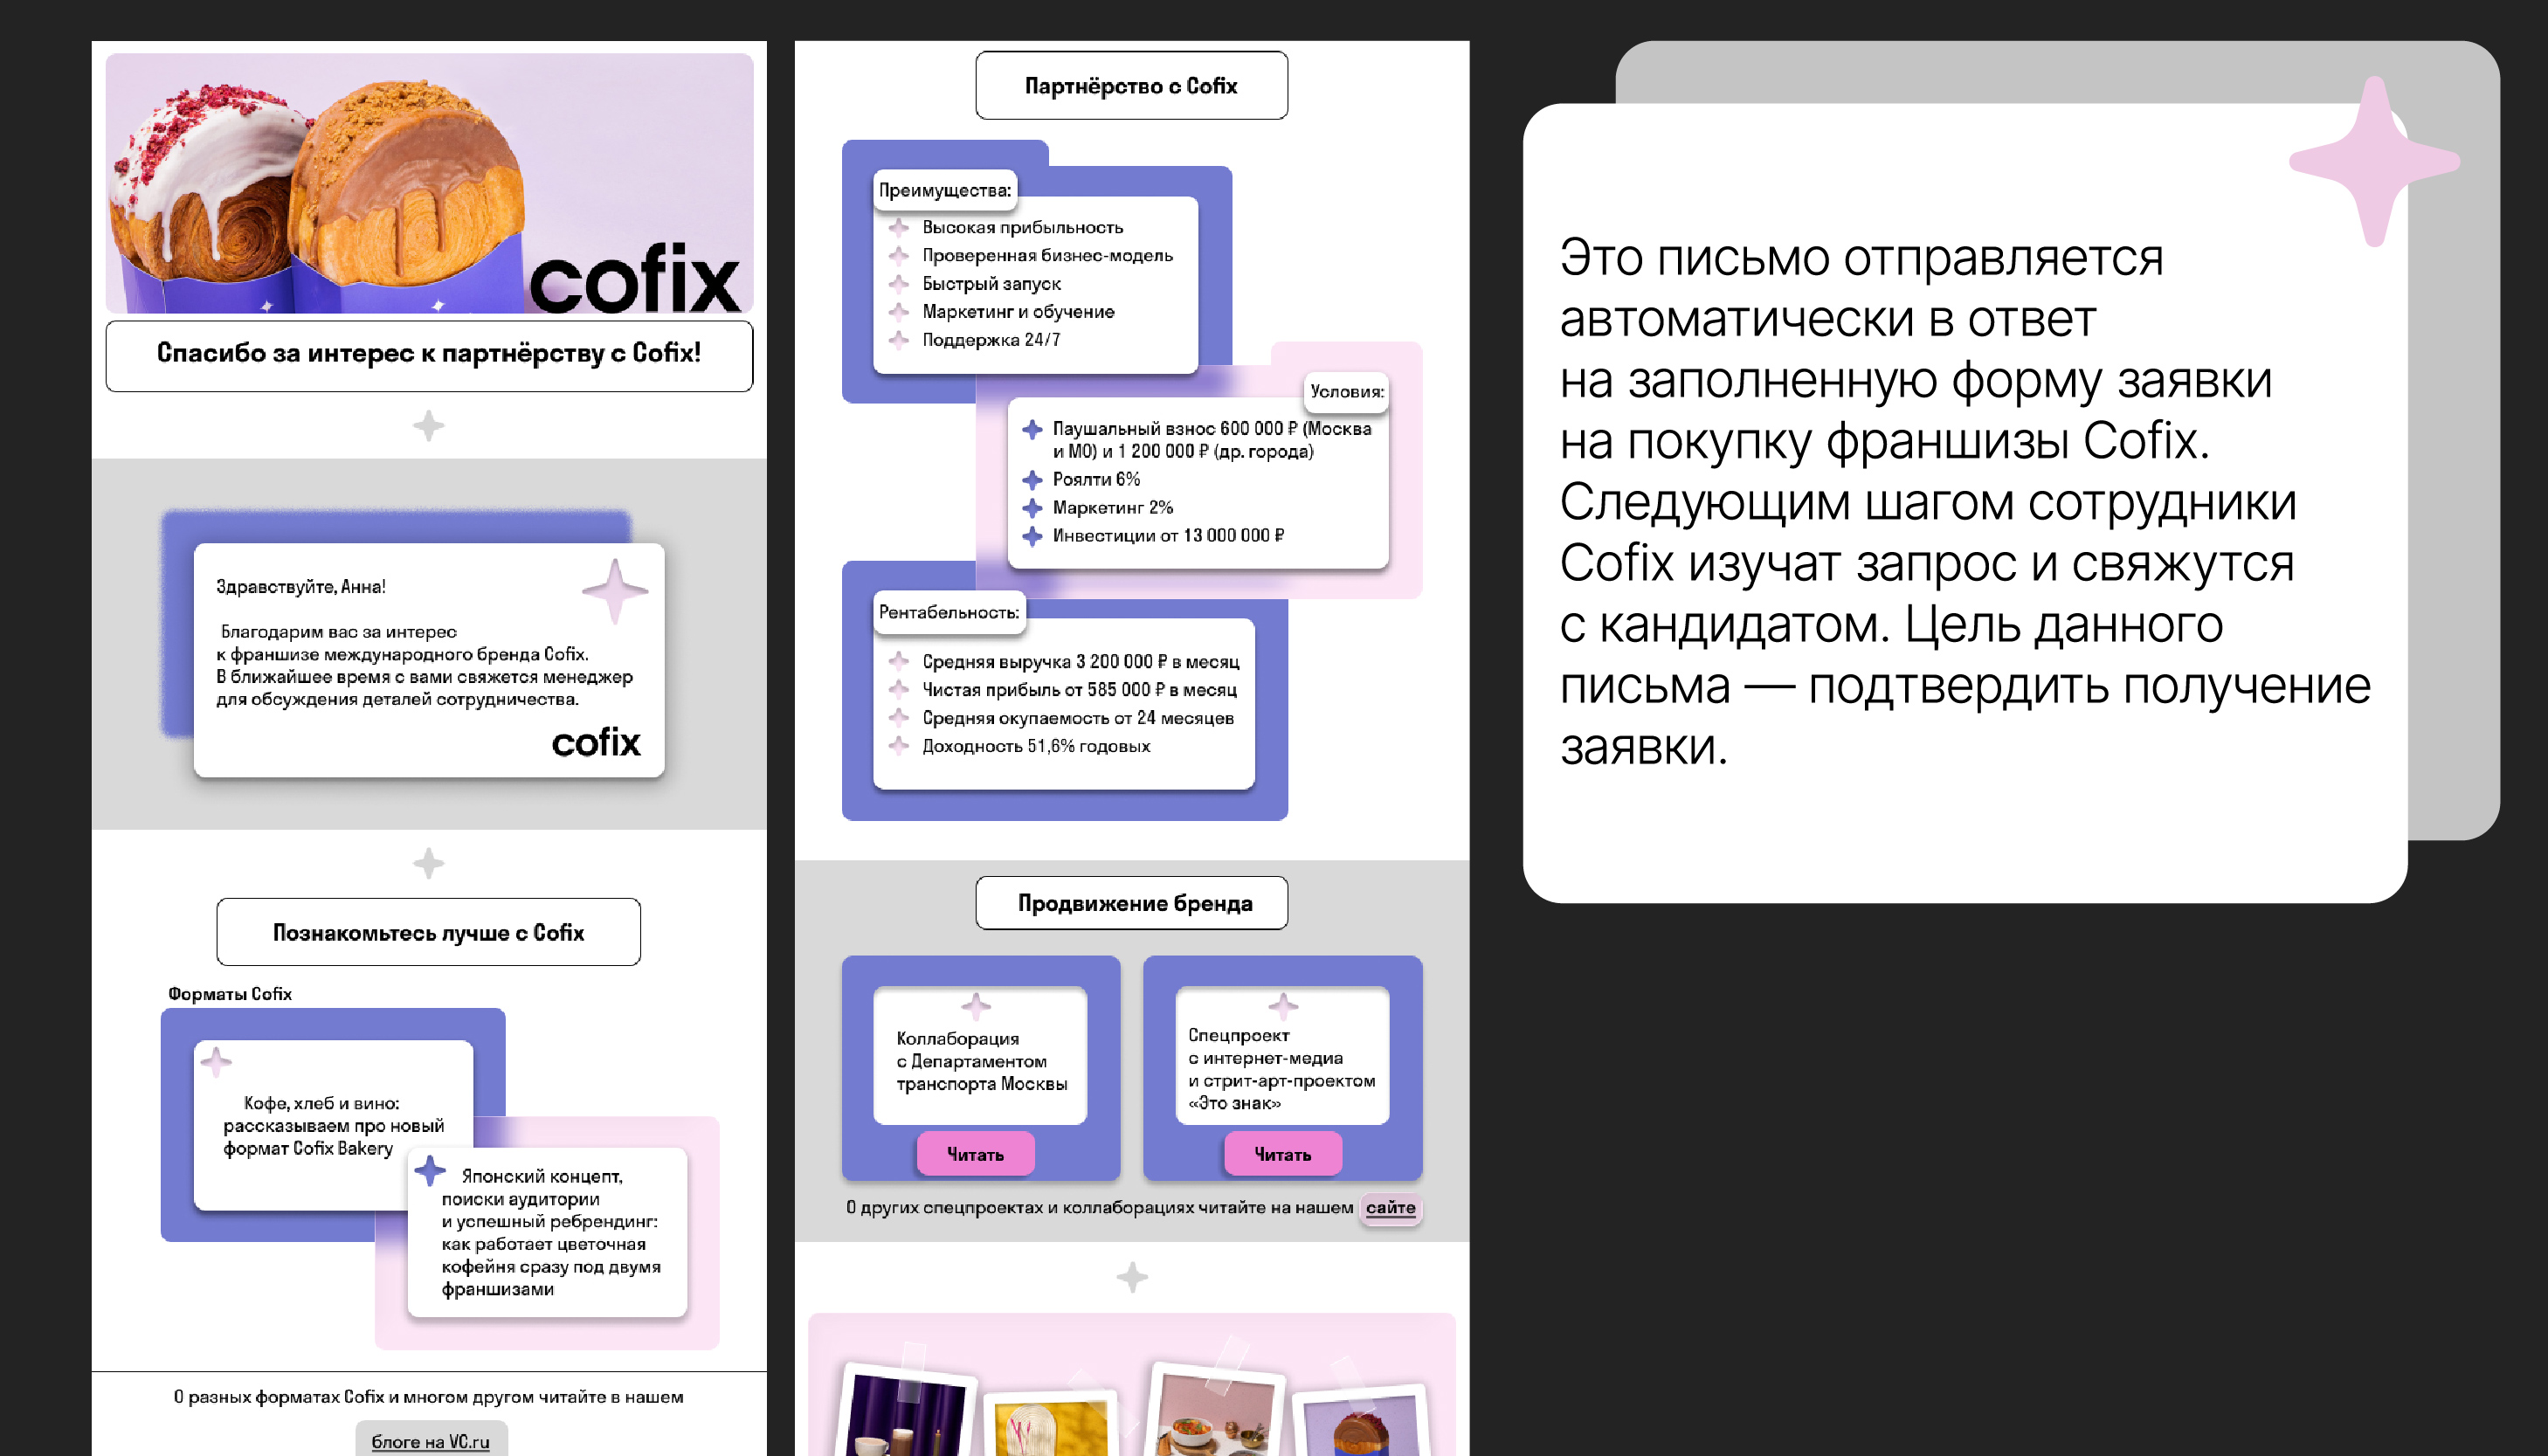
Task: Click the Условия: label
Action: pos(1346,391)
